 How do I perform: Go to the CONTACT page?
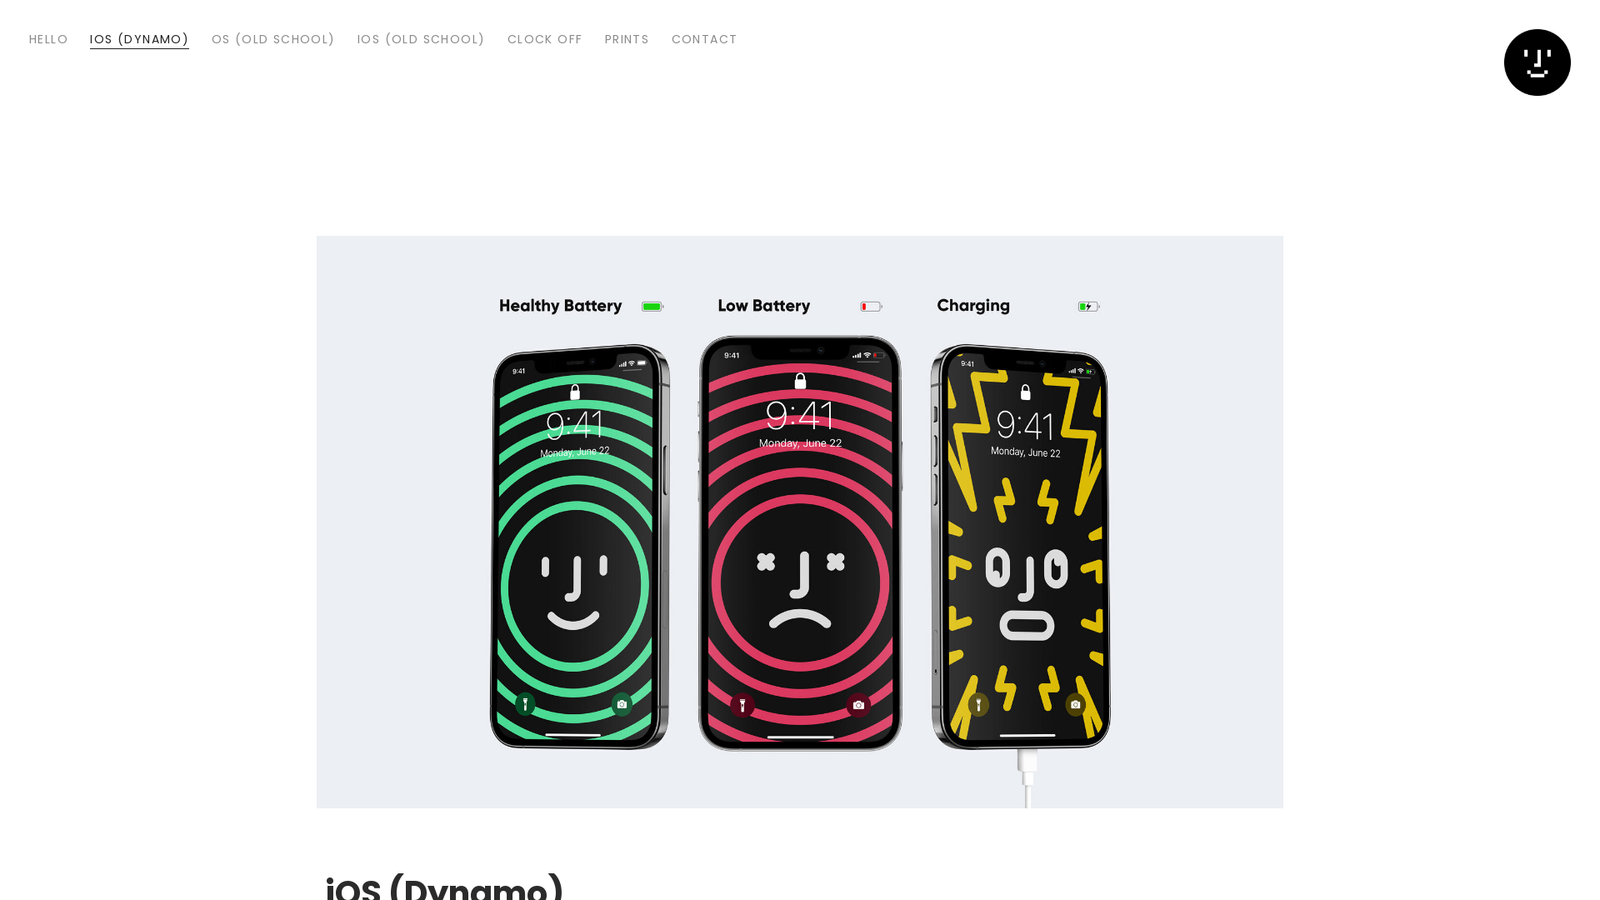tap(704, 40)
